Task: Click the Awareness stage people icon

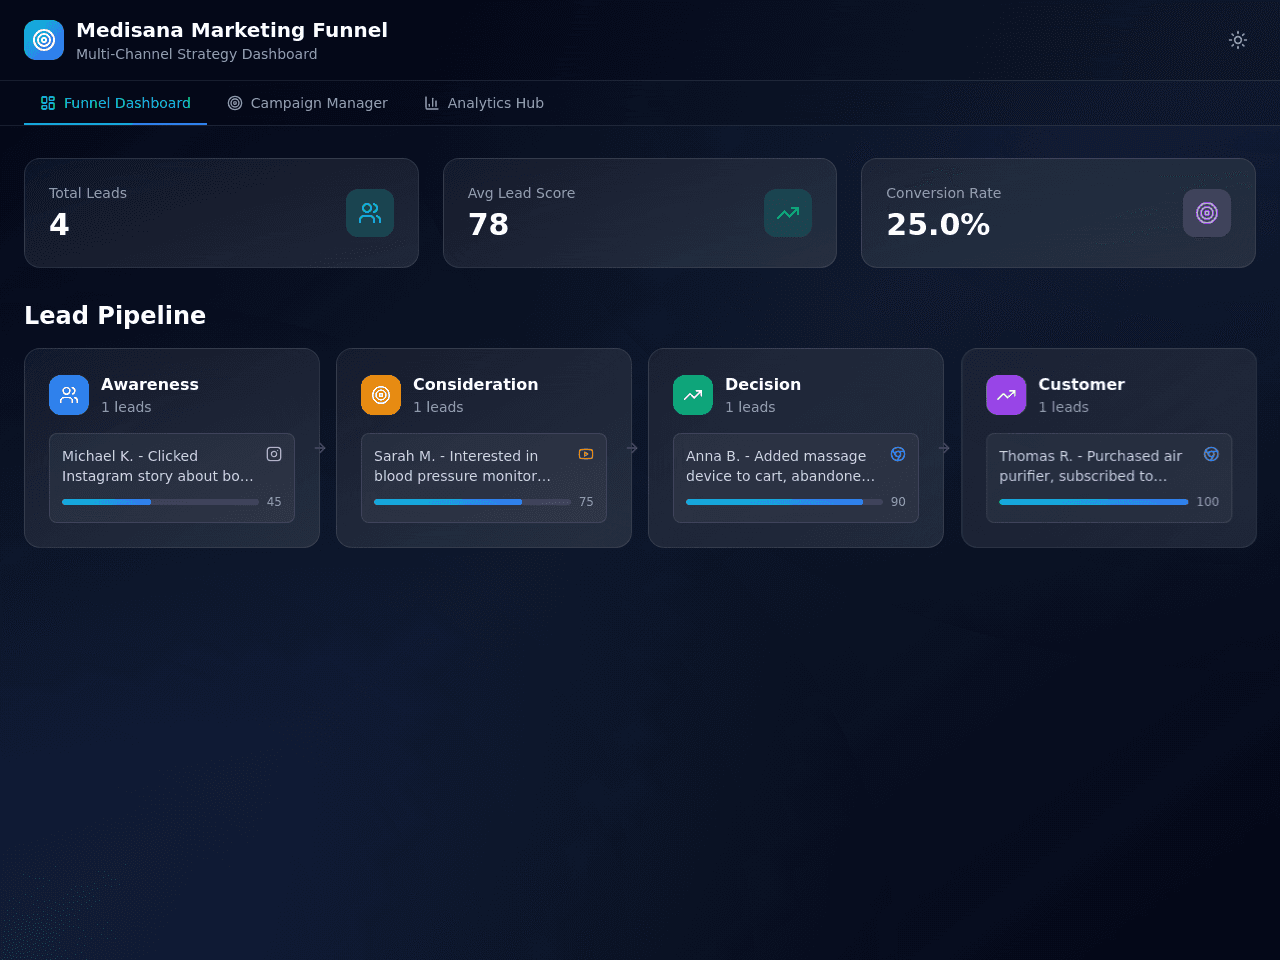Action: coord(69,395)
